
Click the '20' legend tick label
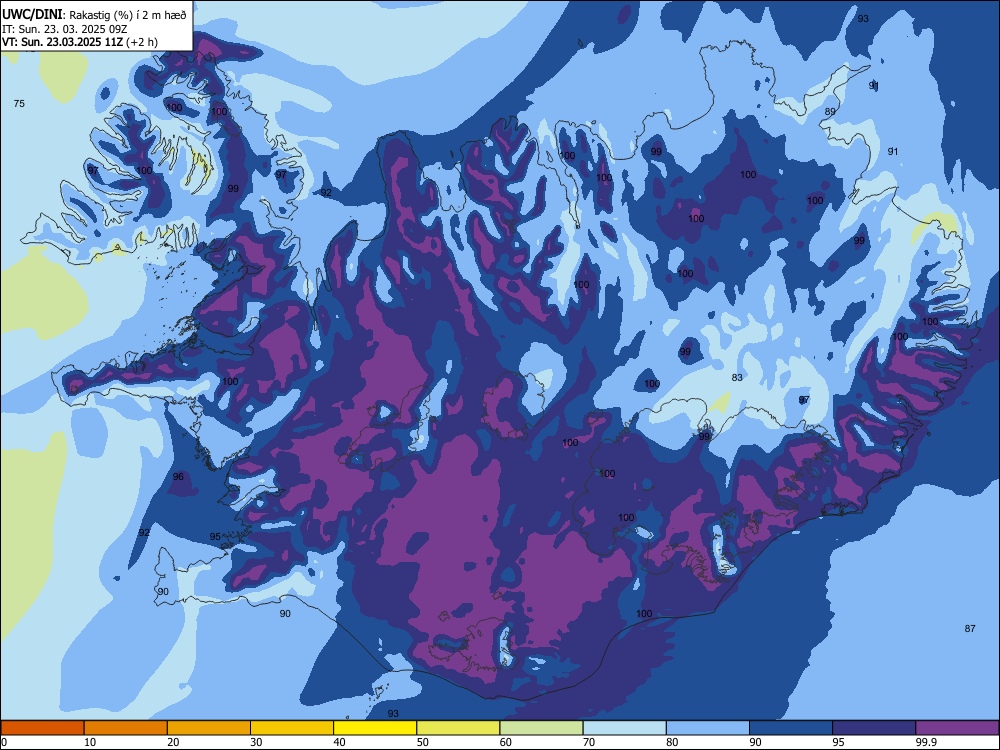tap(173, 742)
